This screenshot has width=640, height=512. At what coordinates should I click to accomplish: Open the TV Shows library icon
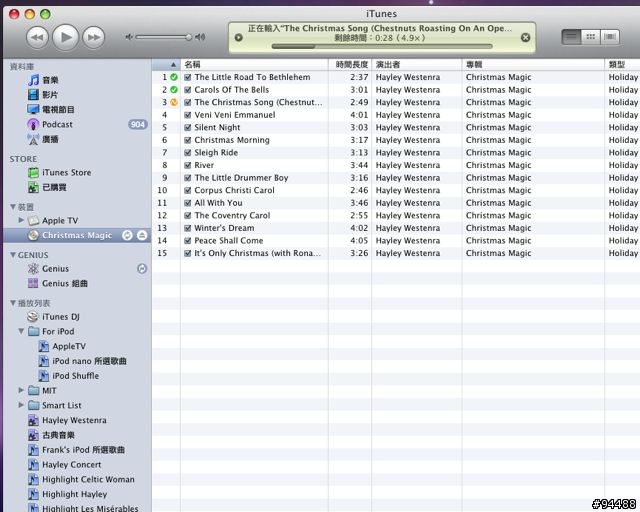(33, 109)
